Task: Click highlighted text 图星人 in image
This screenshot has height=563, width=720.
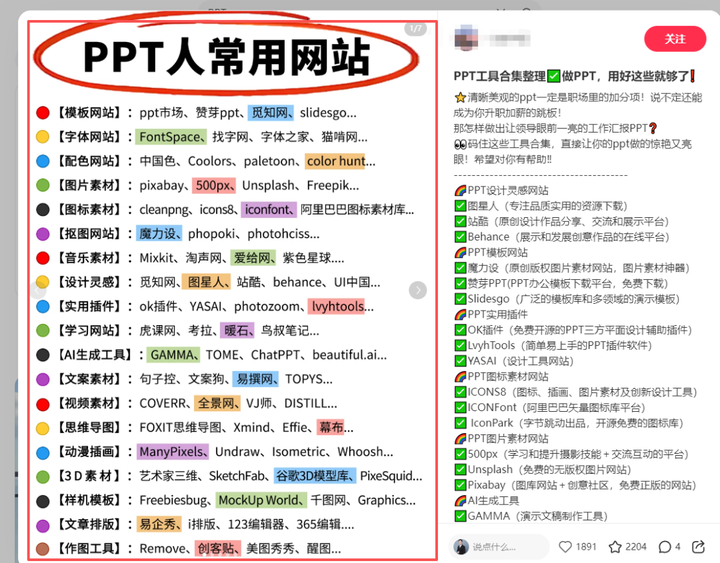Action: 206,282
